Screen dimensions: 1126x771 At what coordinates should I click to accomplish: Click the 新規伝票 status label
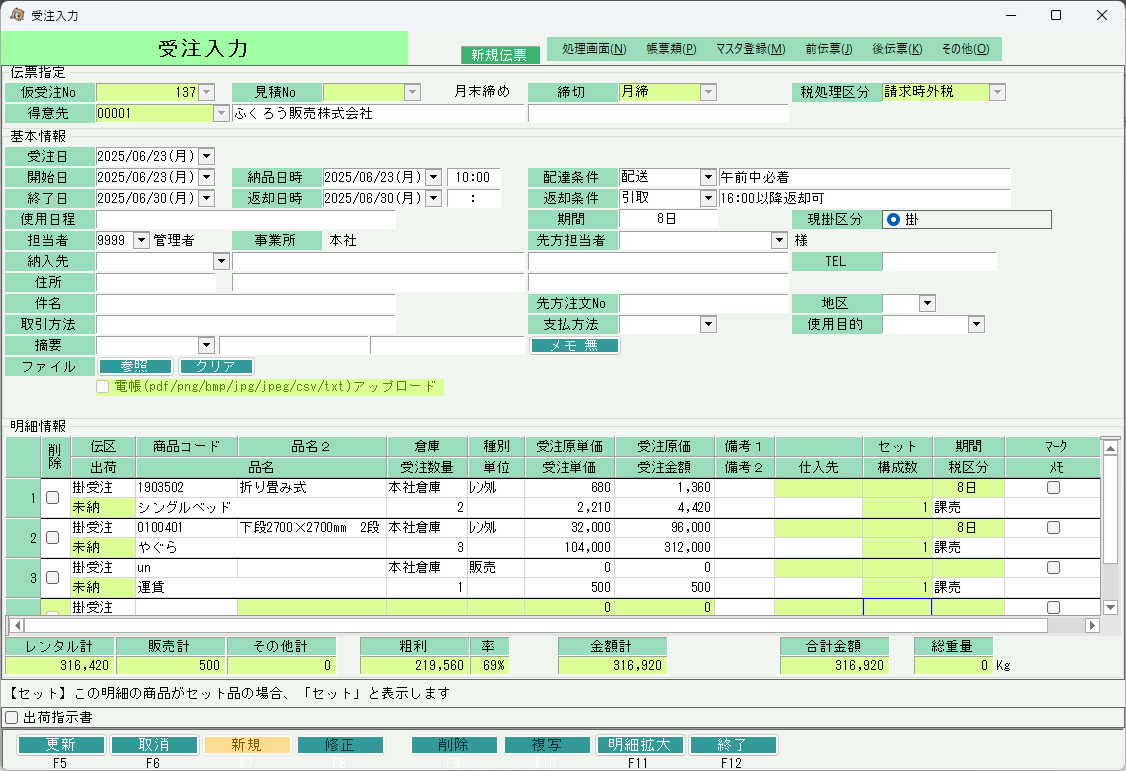click(499, 55)
